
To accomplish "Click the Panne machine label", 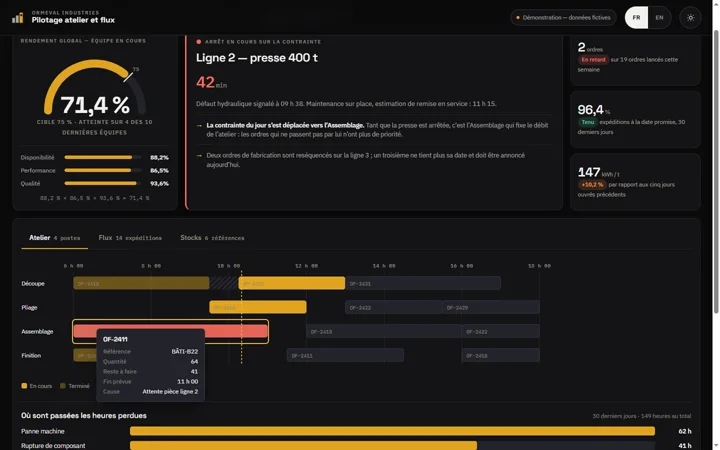I will pyautogui.click(x=43, y=431).
